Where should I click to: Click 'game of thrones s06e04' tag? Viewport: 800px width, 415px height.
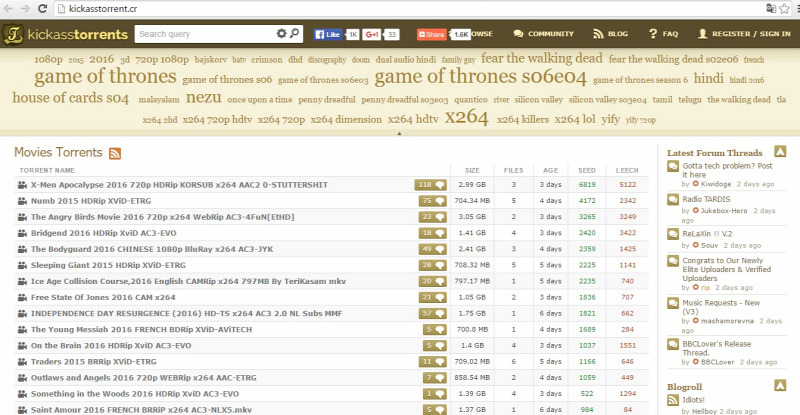pyautogui.click(x=480, y=77)
